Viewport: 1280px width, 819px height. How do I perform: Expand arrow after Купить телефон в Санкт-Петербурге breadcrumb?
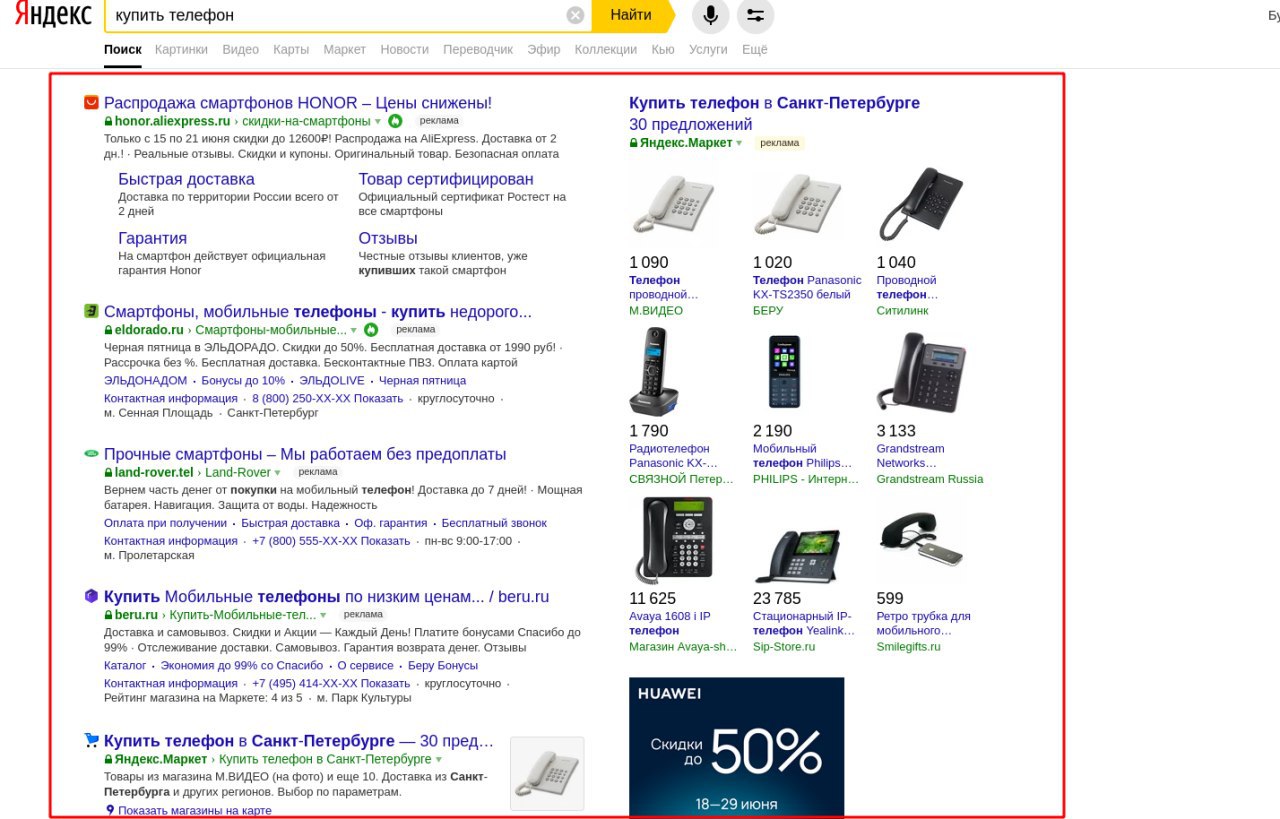[439, 760]
